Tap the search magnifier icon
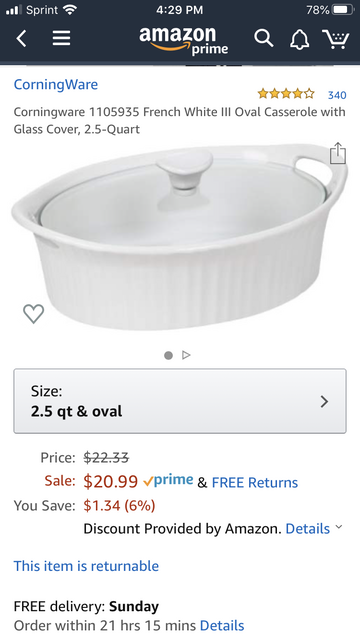This screenshot has height=640, width=360. point(264,39)
